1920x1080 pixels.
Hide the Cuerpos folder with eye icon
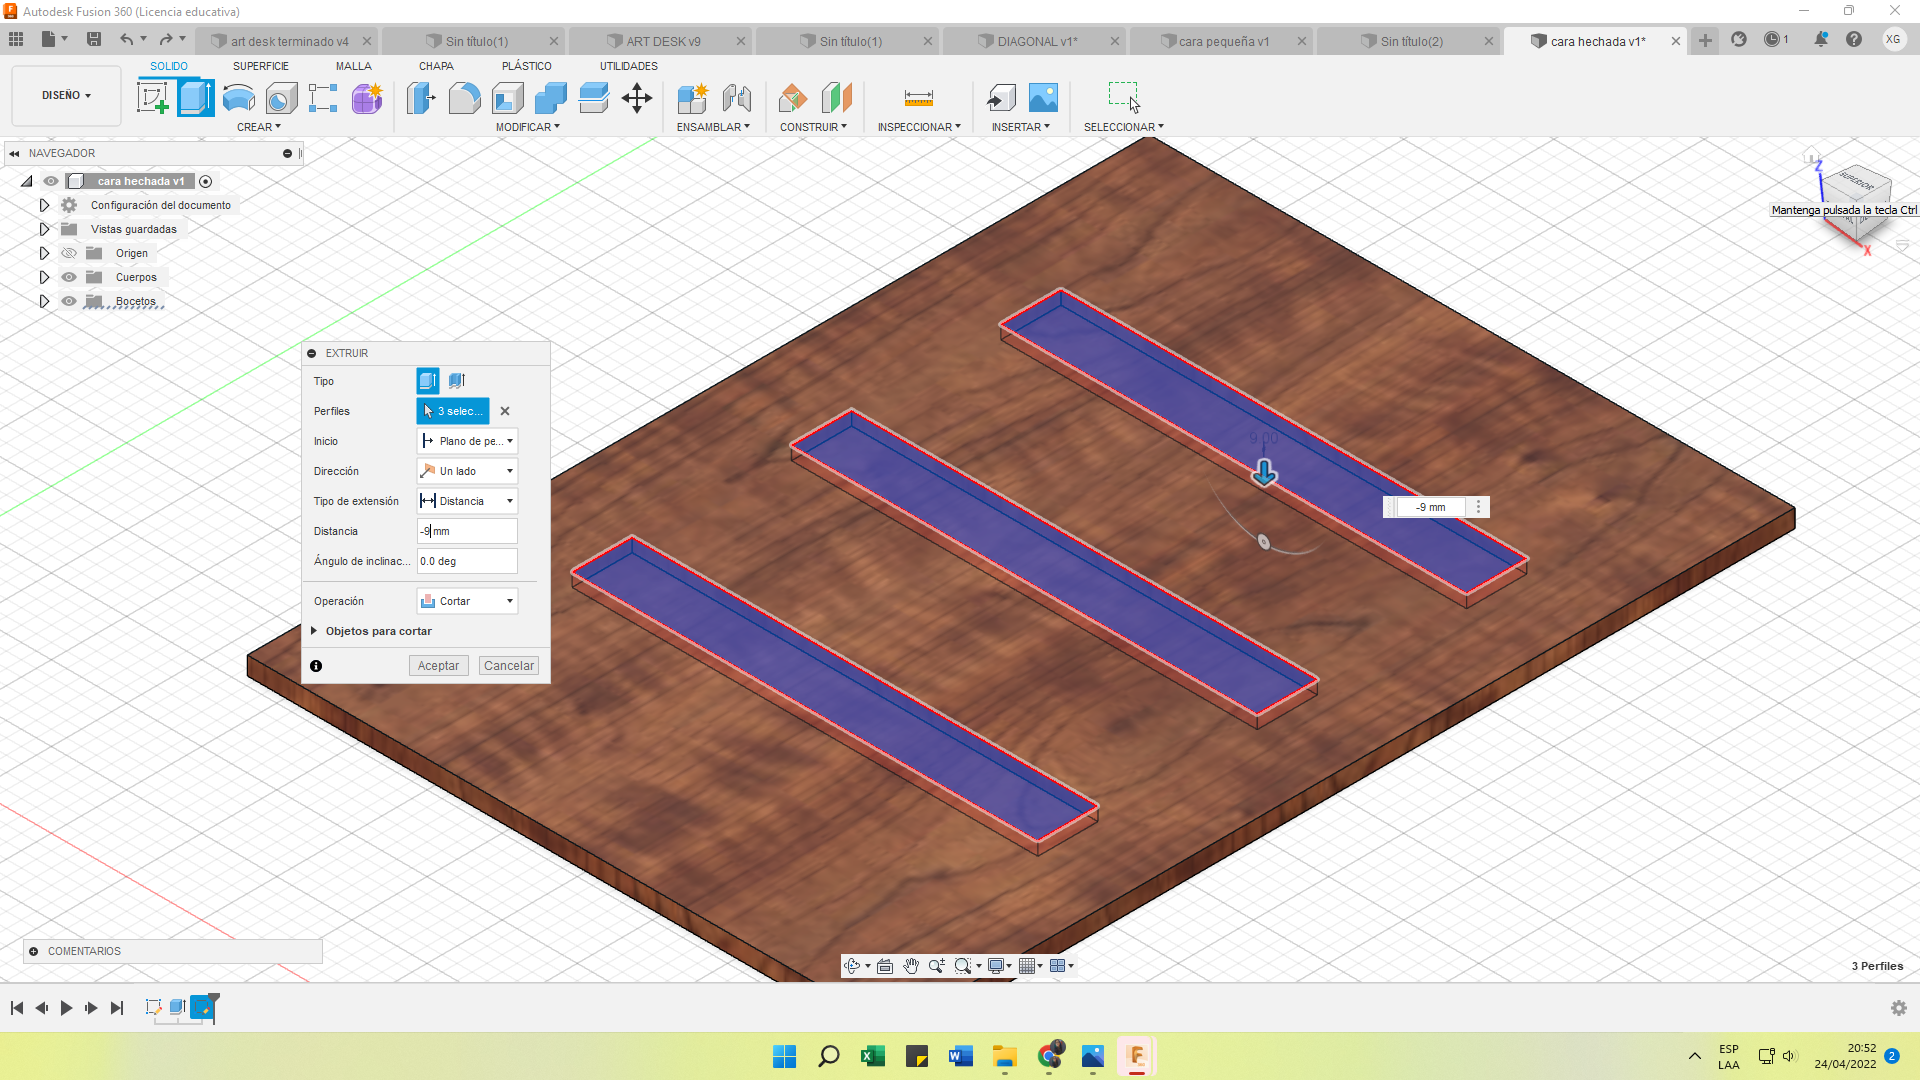click(69, 277)
